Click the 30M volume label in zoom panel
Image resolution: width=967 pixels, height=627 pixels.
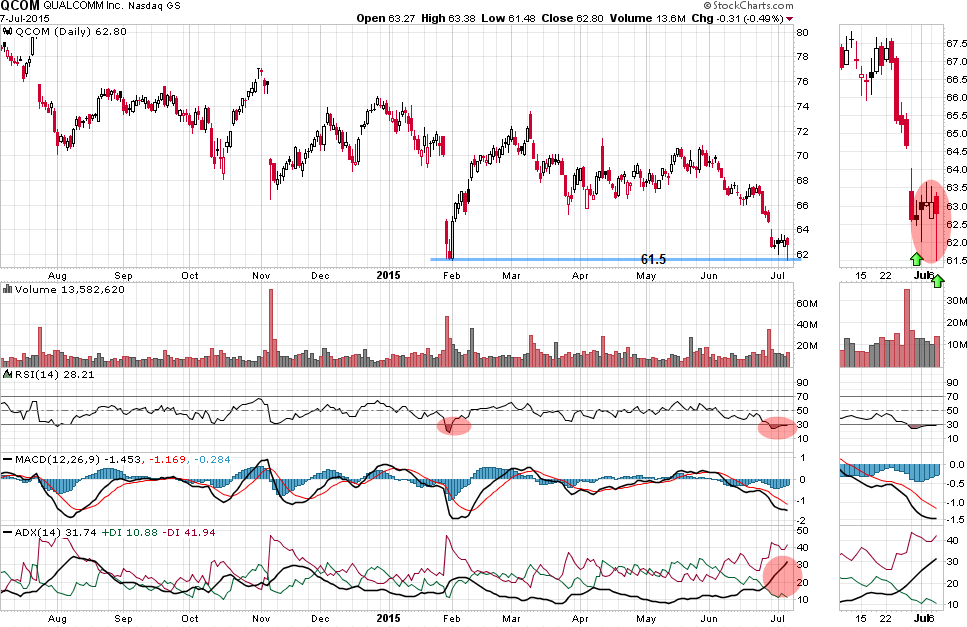click(956, 300)
